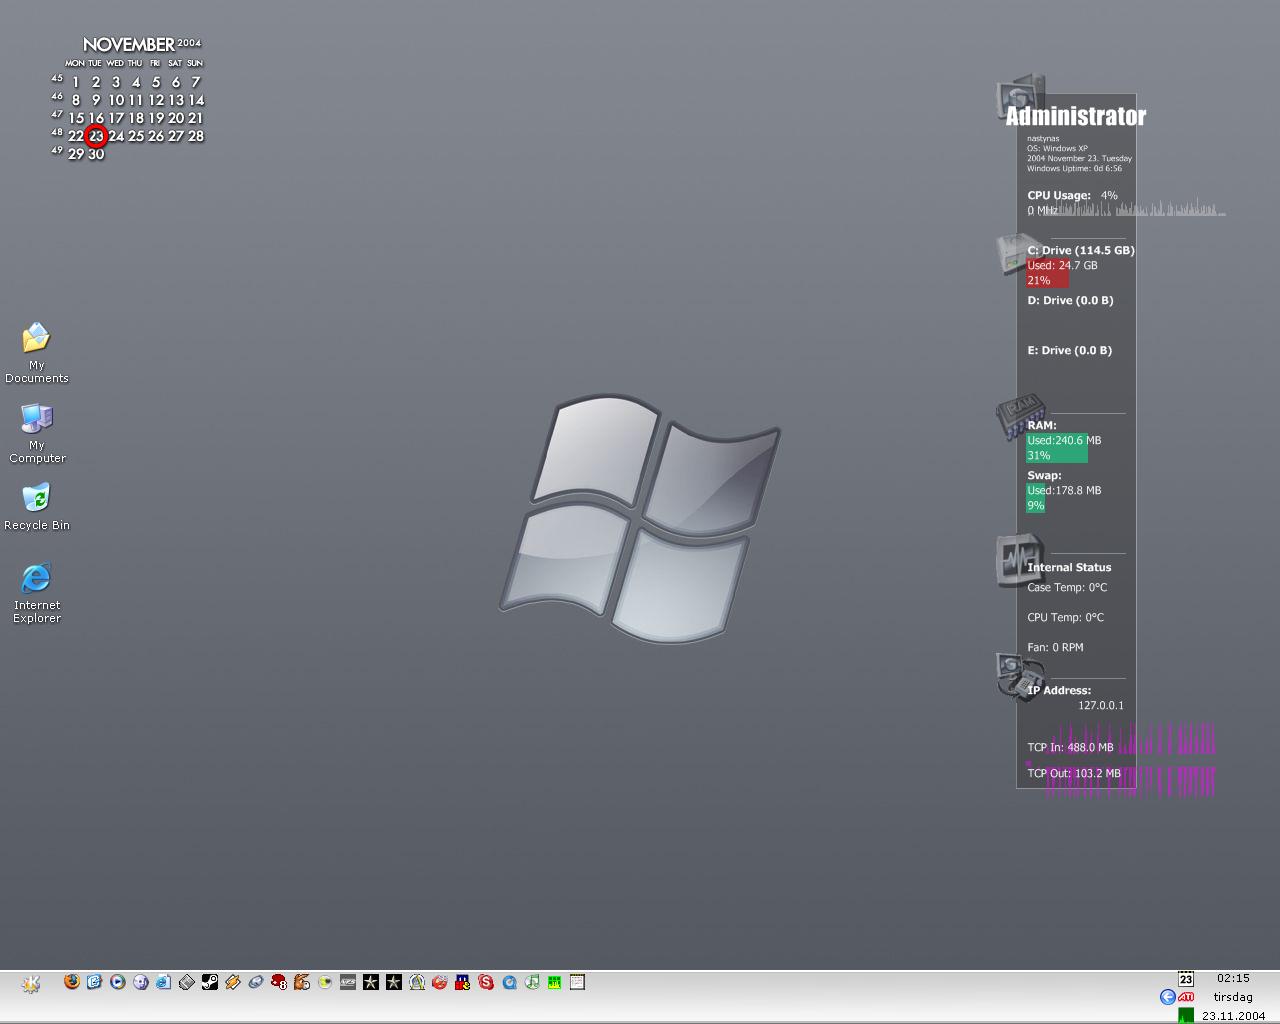Screen dimensions: 1280x1024
Task: Click the D: Drive (0.0 B) label
Action: pyautogui.click(x=1070, y=300)
